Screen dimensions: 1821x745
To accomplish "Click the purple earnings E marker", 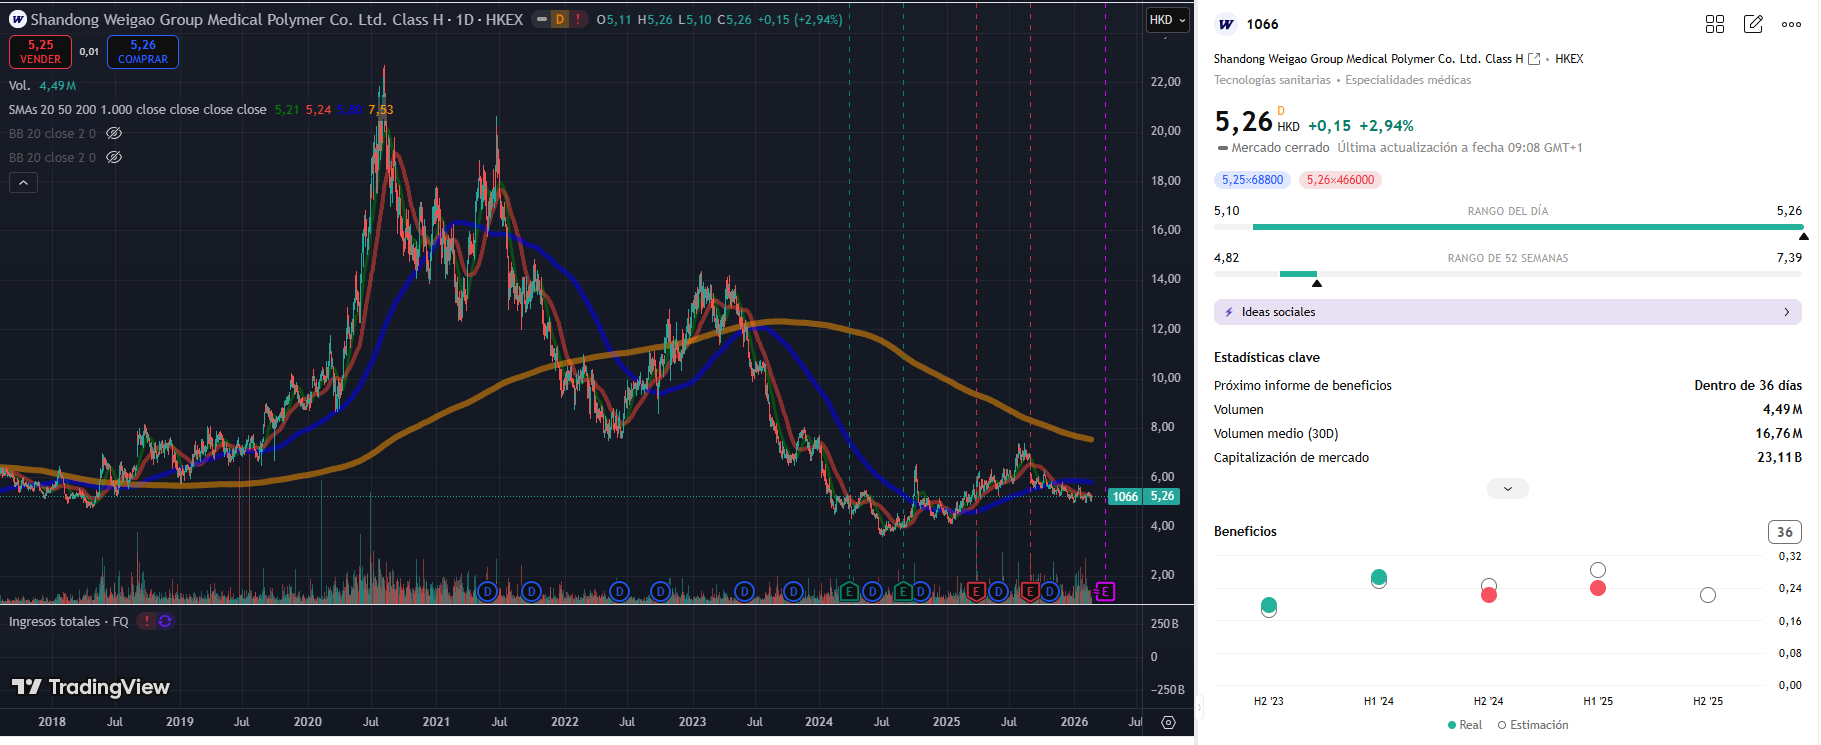I will coord(1105,592).
